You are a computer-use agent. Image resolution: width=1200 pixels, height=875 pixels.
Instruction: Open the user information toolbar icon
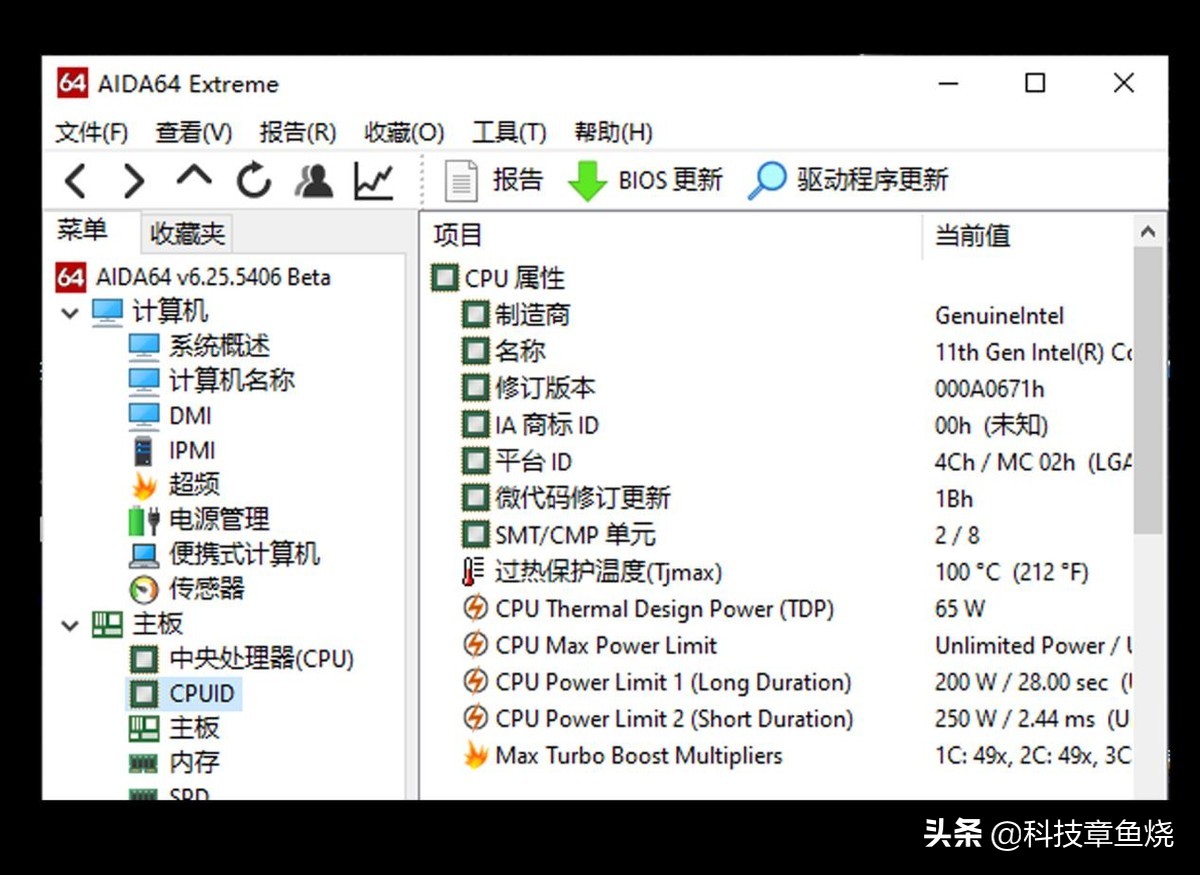tap(313, 180)
